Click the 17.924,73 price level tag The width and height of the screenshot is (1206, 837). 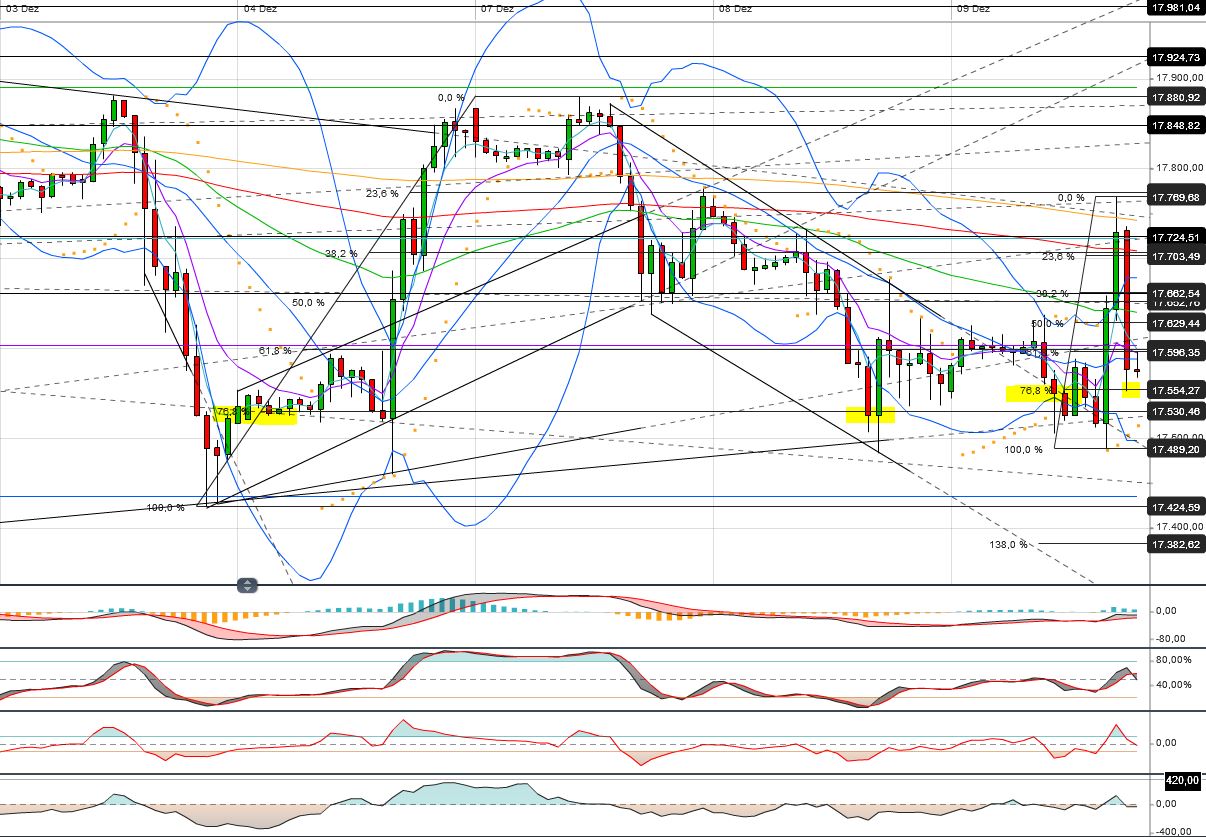1175,57
